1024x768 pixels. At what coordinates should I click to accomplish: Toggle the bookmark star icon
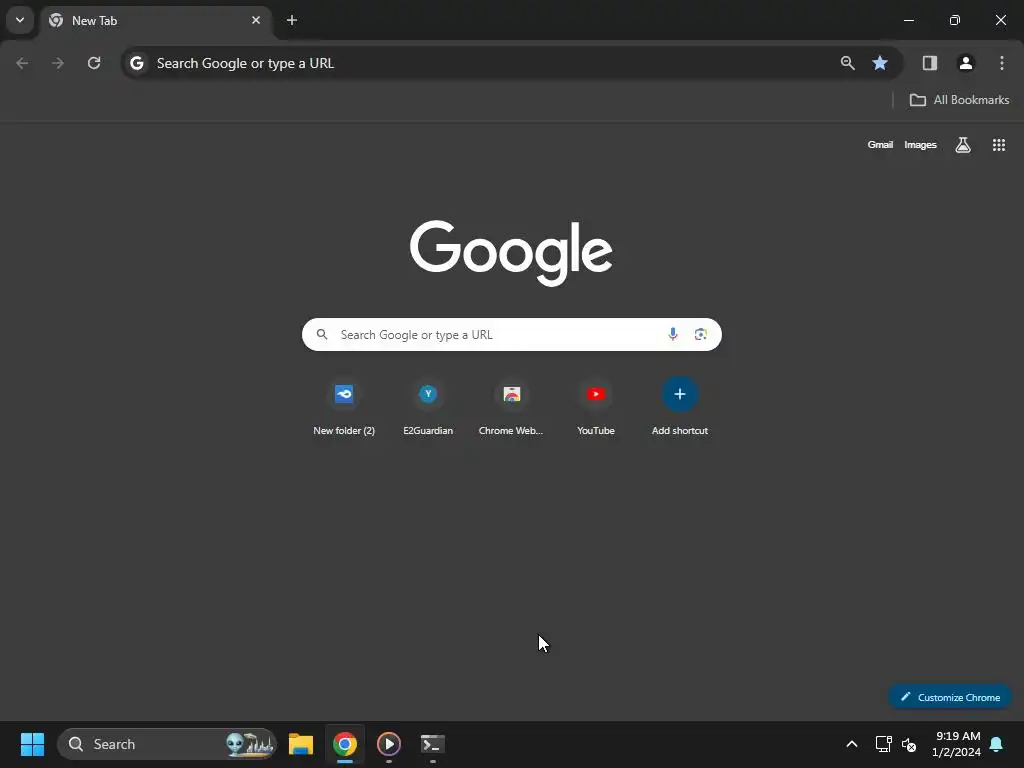point(880,63)
